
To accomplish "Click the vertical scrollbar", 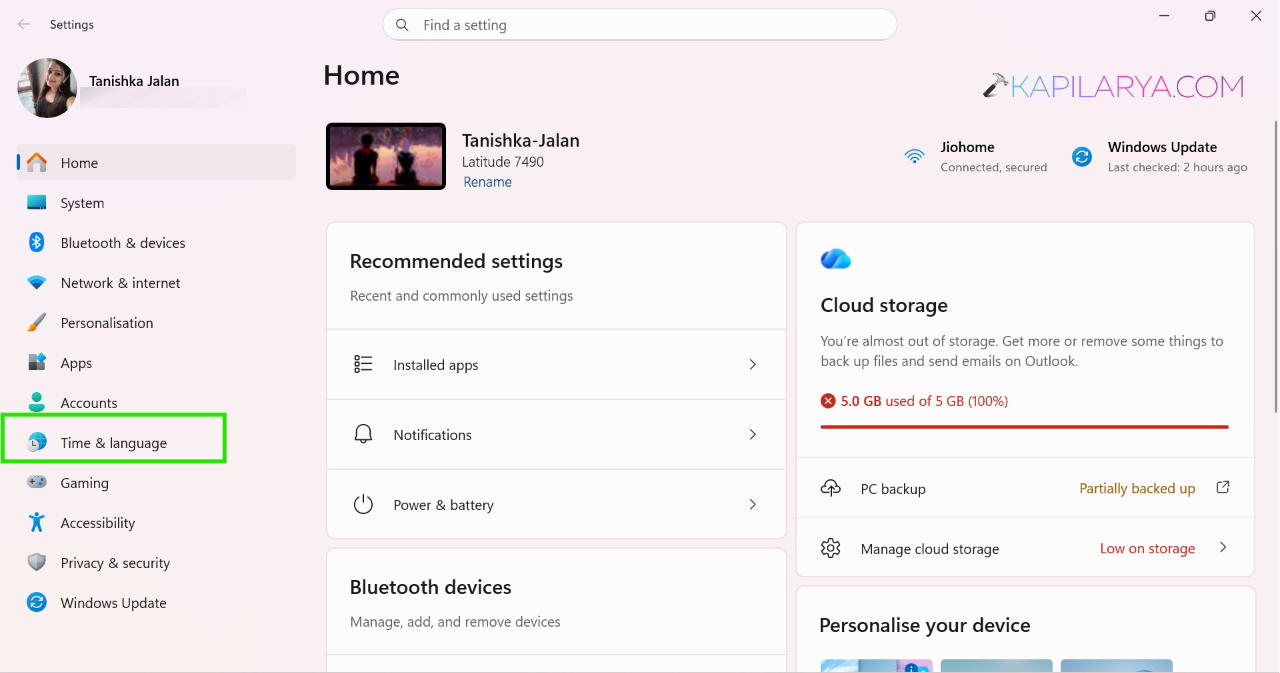I will [x=1275, y=266].
